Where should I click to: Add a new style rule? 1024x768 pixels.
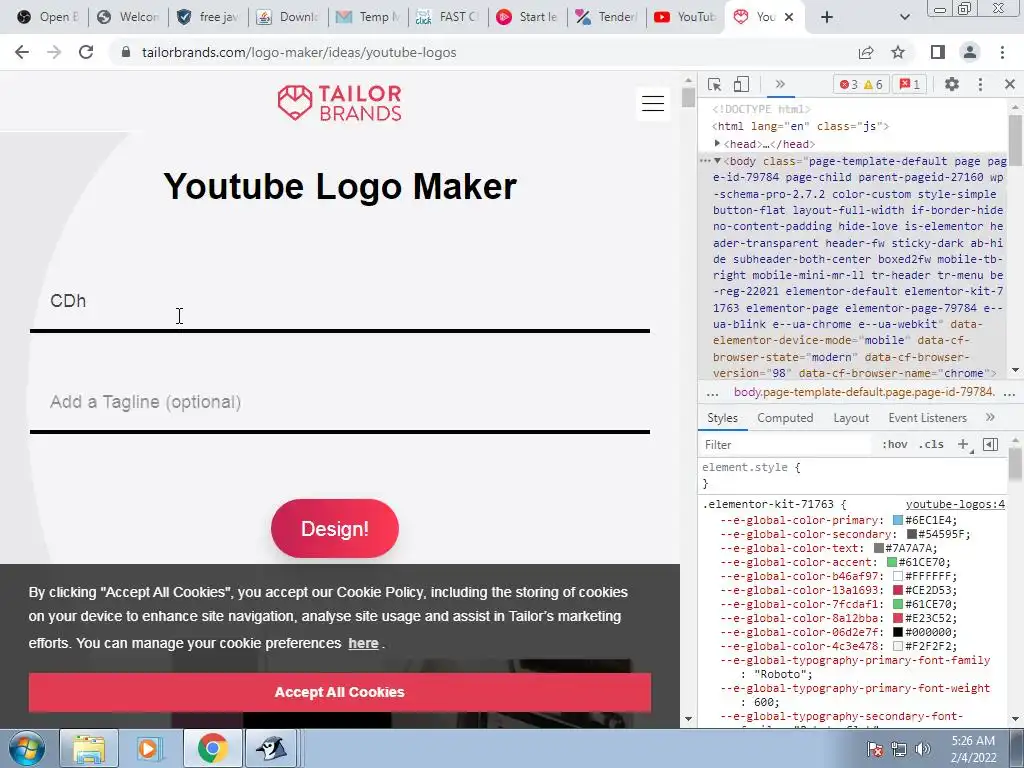click(963, 445)
